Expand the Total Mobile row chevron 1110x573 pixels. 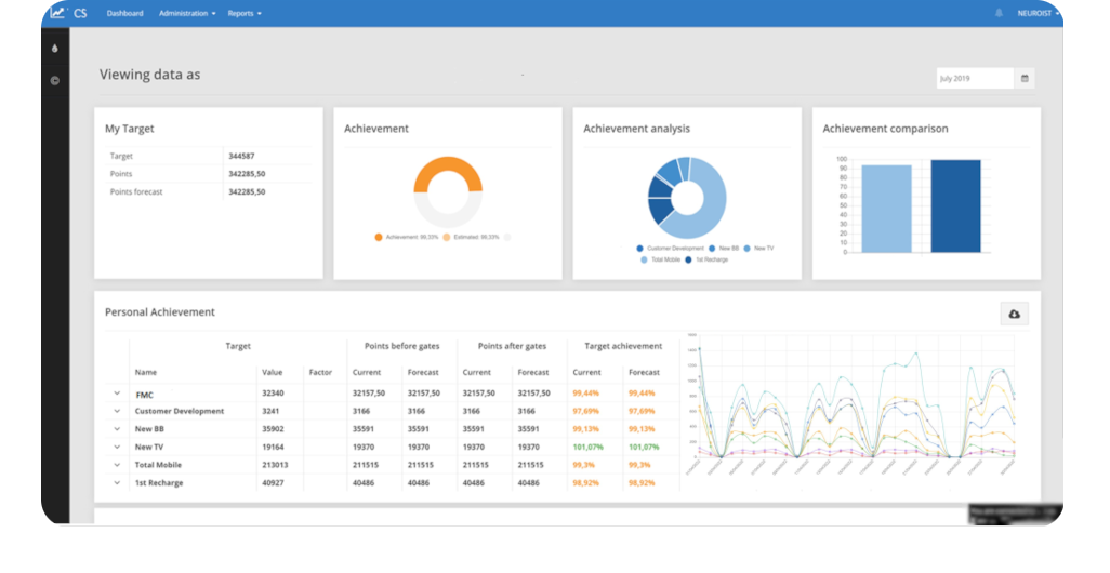(x=117, y=465)
